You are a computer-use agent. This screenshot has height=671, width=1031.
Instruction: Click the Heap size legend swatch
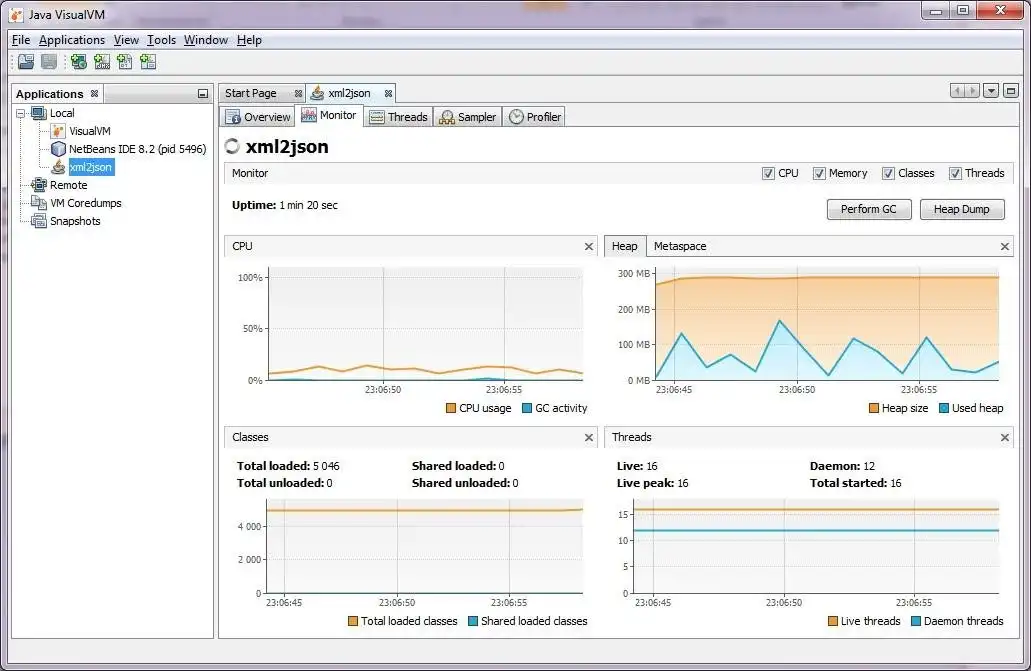pyautogui.click(x=874, y=409)
